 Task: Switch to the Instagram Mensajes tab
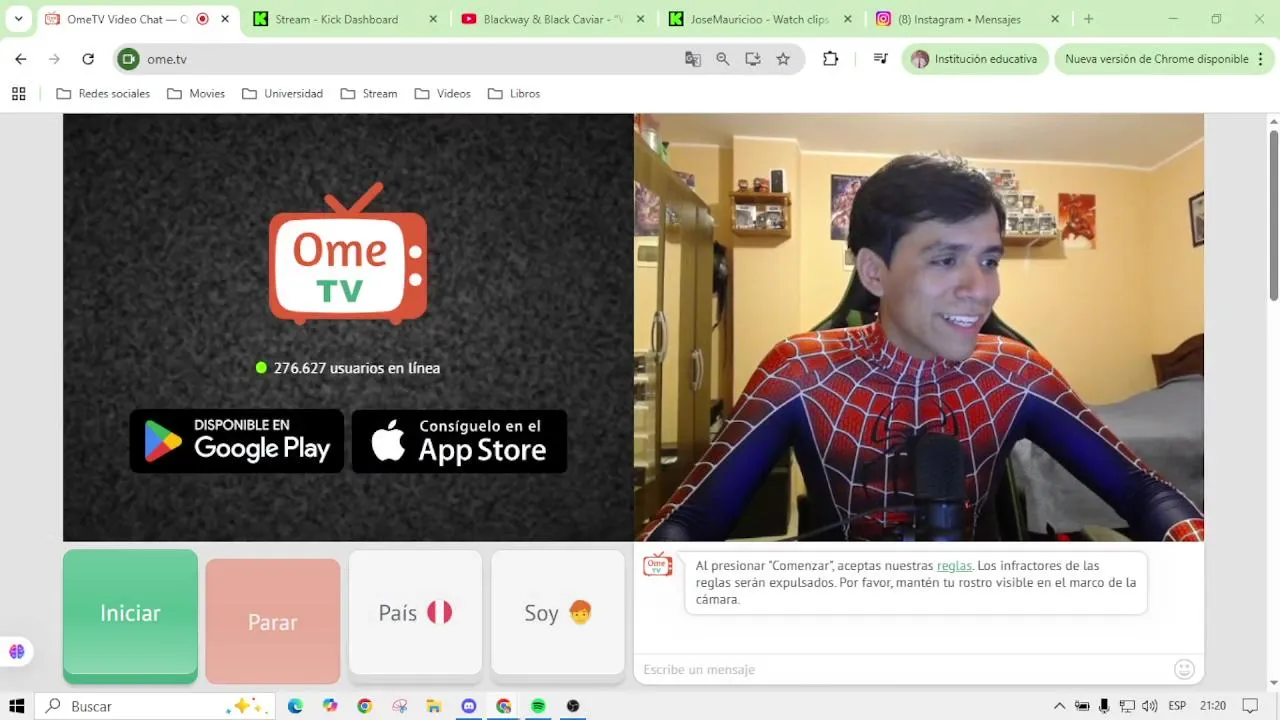[960, 19]
